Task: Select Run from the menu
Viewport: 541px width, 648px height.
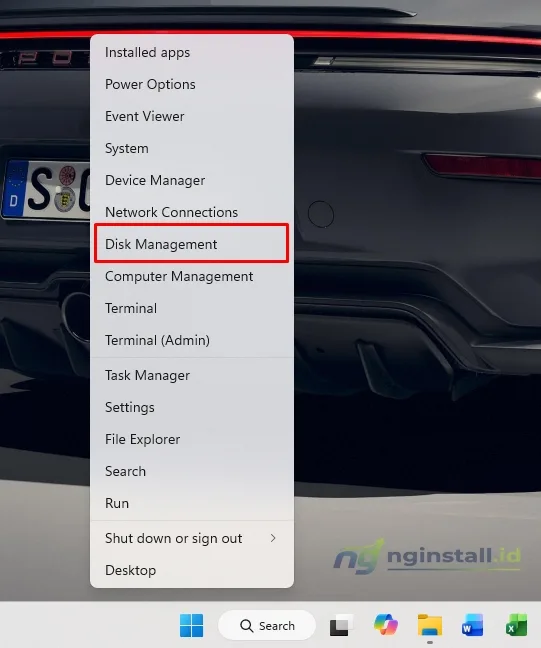Action: (192, 503)
